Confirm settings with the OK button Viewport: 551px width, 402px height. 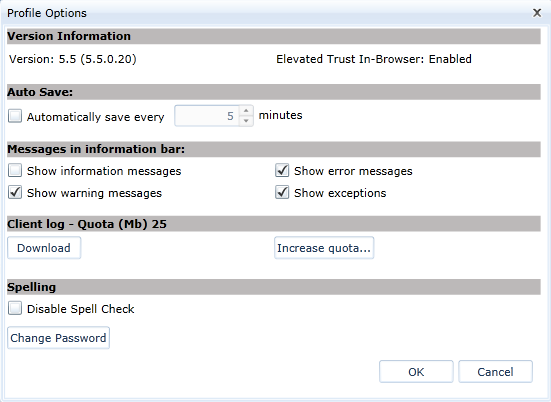pos(416,372)
